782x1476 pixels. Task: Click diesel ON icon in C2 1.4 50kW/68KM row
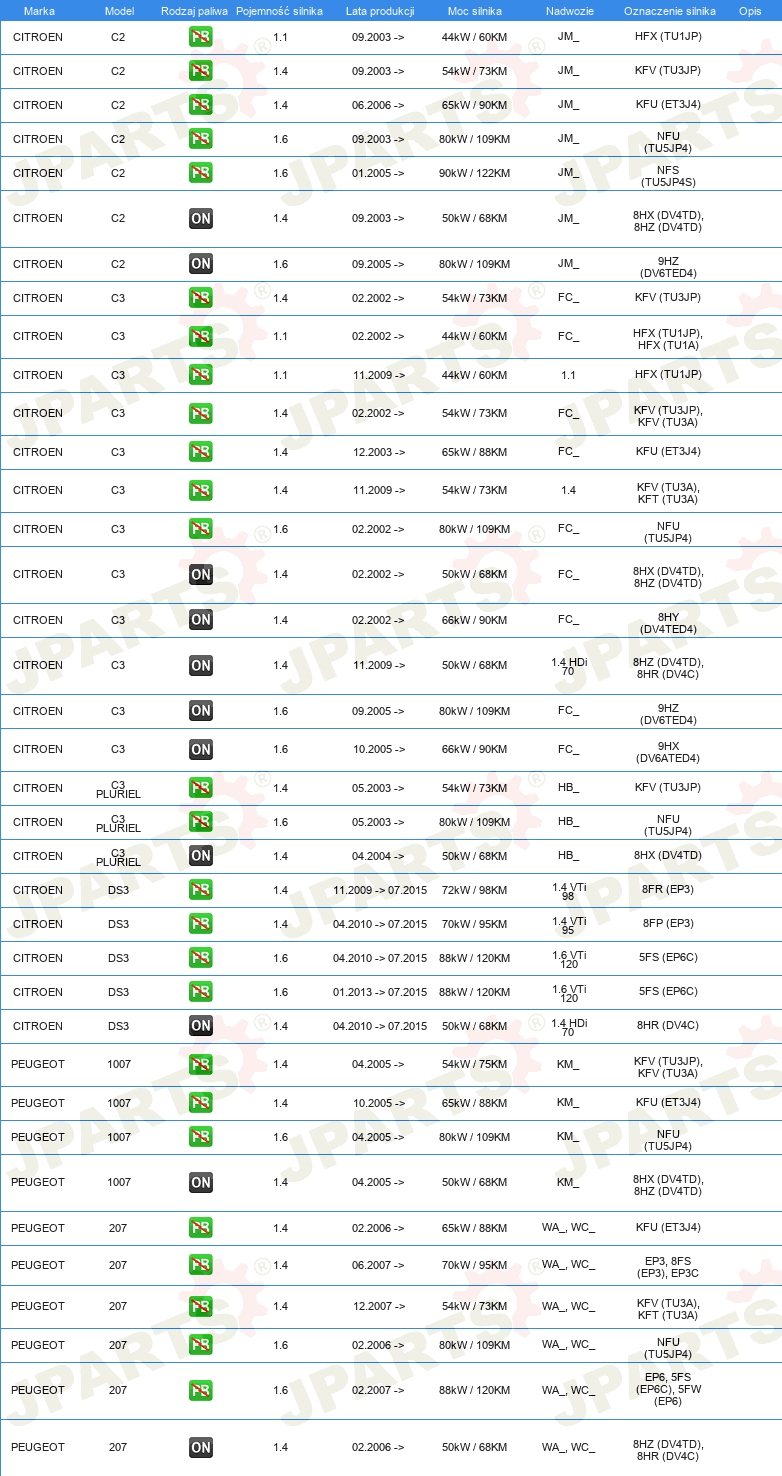coord(201,219)
